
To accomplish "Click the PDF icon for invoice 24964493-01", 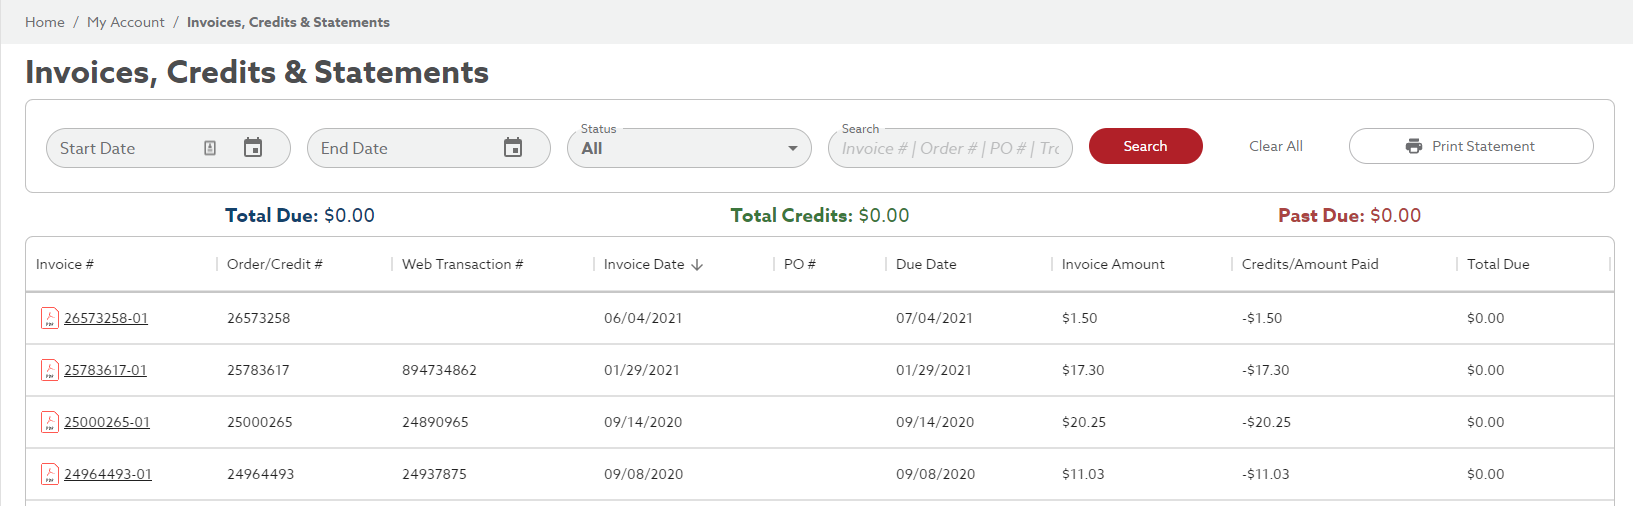I will point(49,474).
